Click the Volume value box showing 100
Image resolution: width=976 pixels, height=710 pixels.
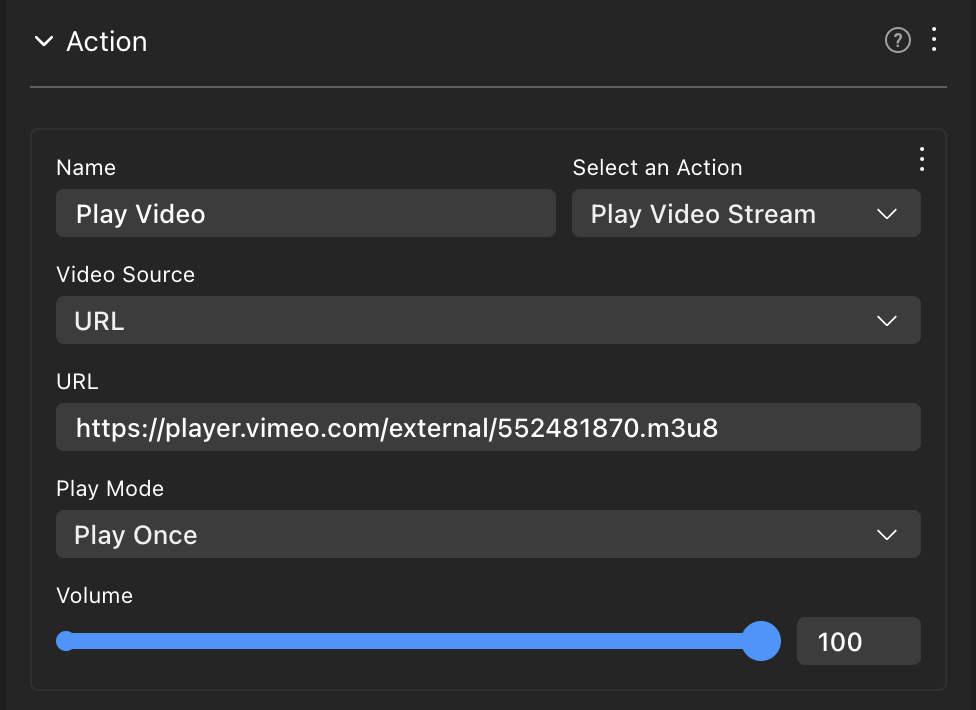(858, 641)
